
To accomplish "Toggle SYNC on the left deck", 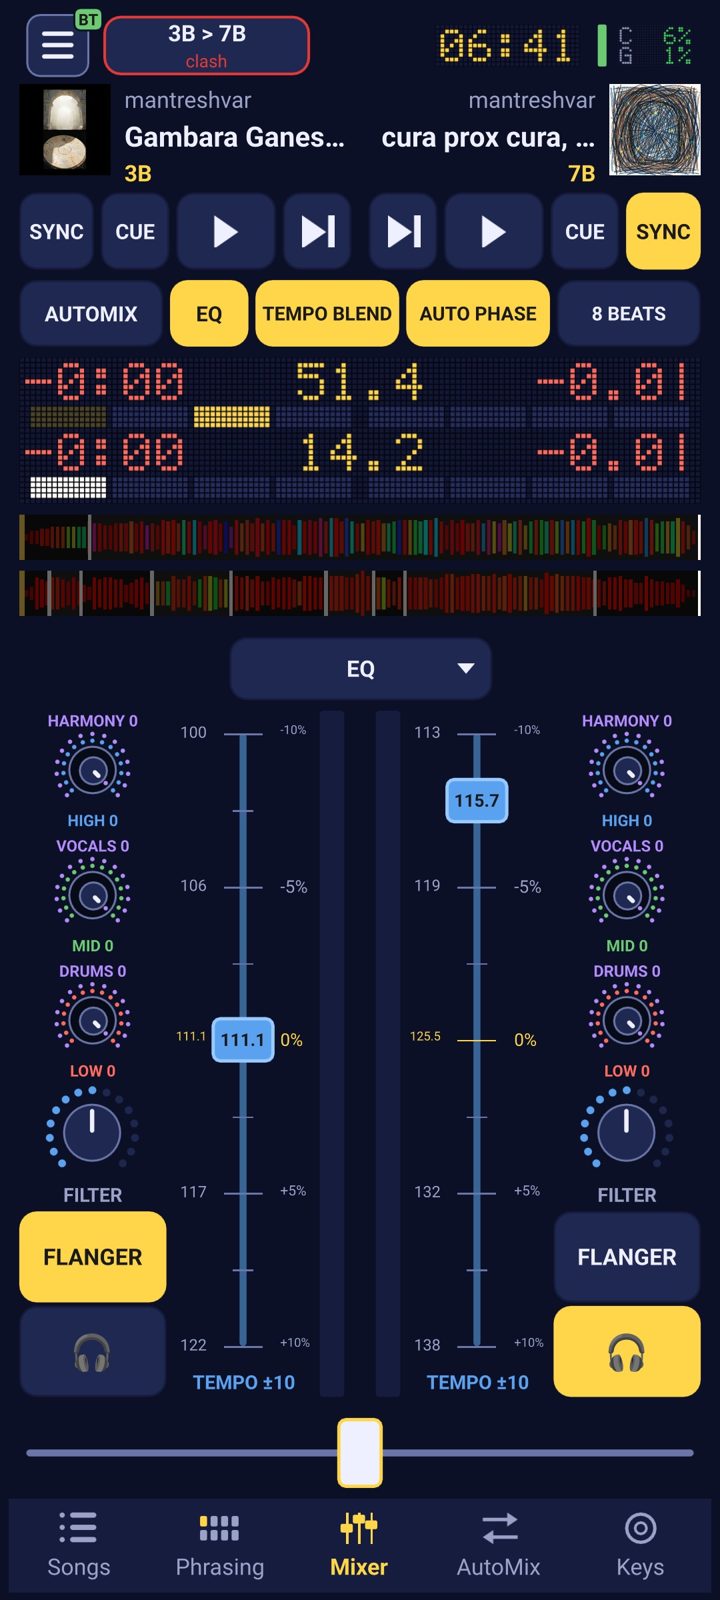I will click(56, 232).
